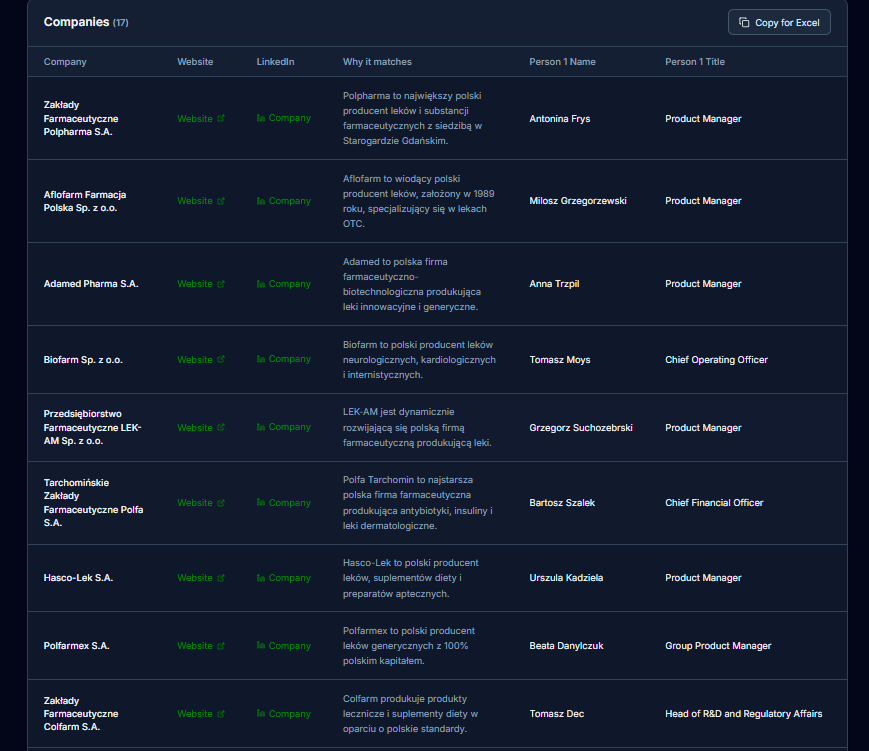The height and width of the screenshot is (751, 869).
Task: Click the Adamed match description text
Action: point(412,284)
